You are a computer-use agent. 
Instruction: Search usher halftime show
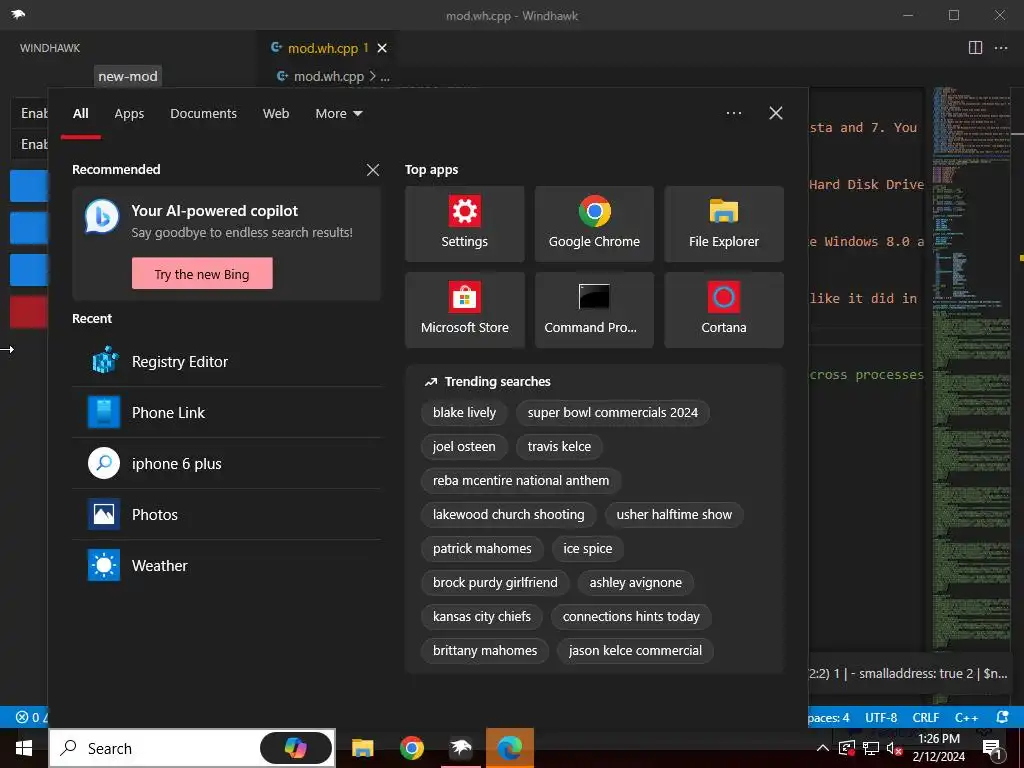pos(674,515)
